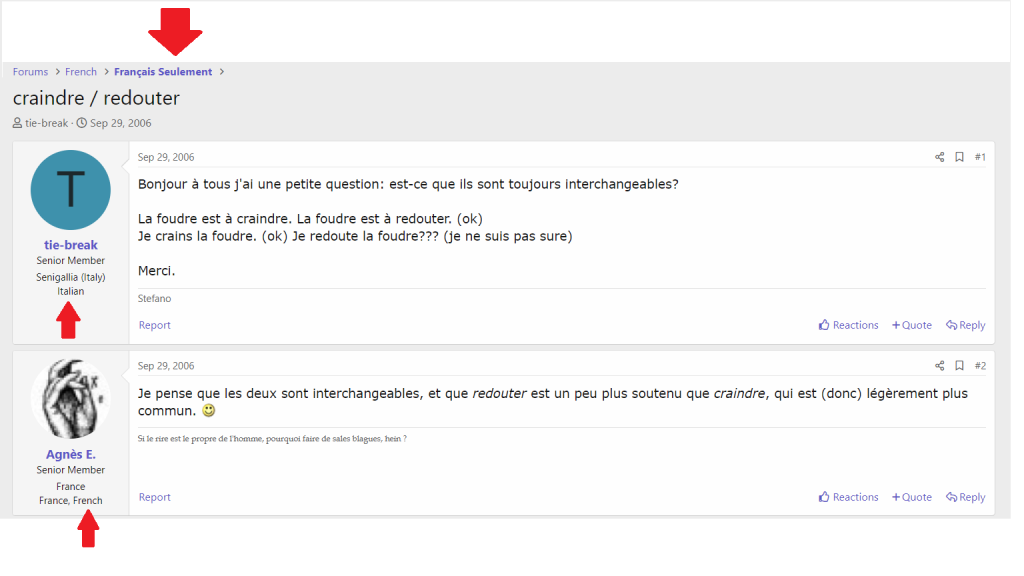Open tie-break's username link in the sidebar
This screenshot has width=1024, height=576.
coord(70,245)
